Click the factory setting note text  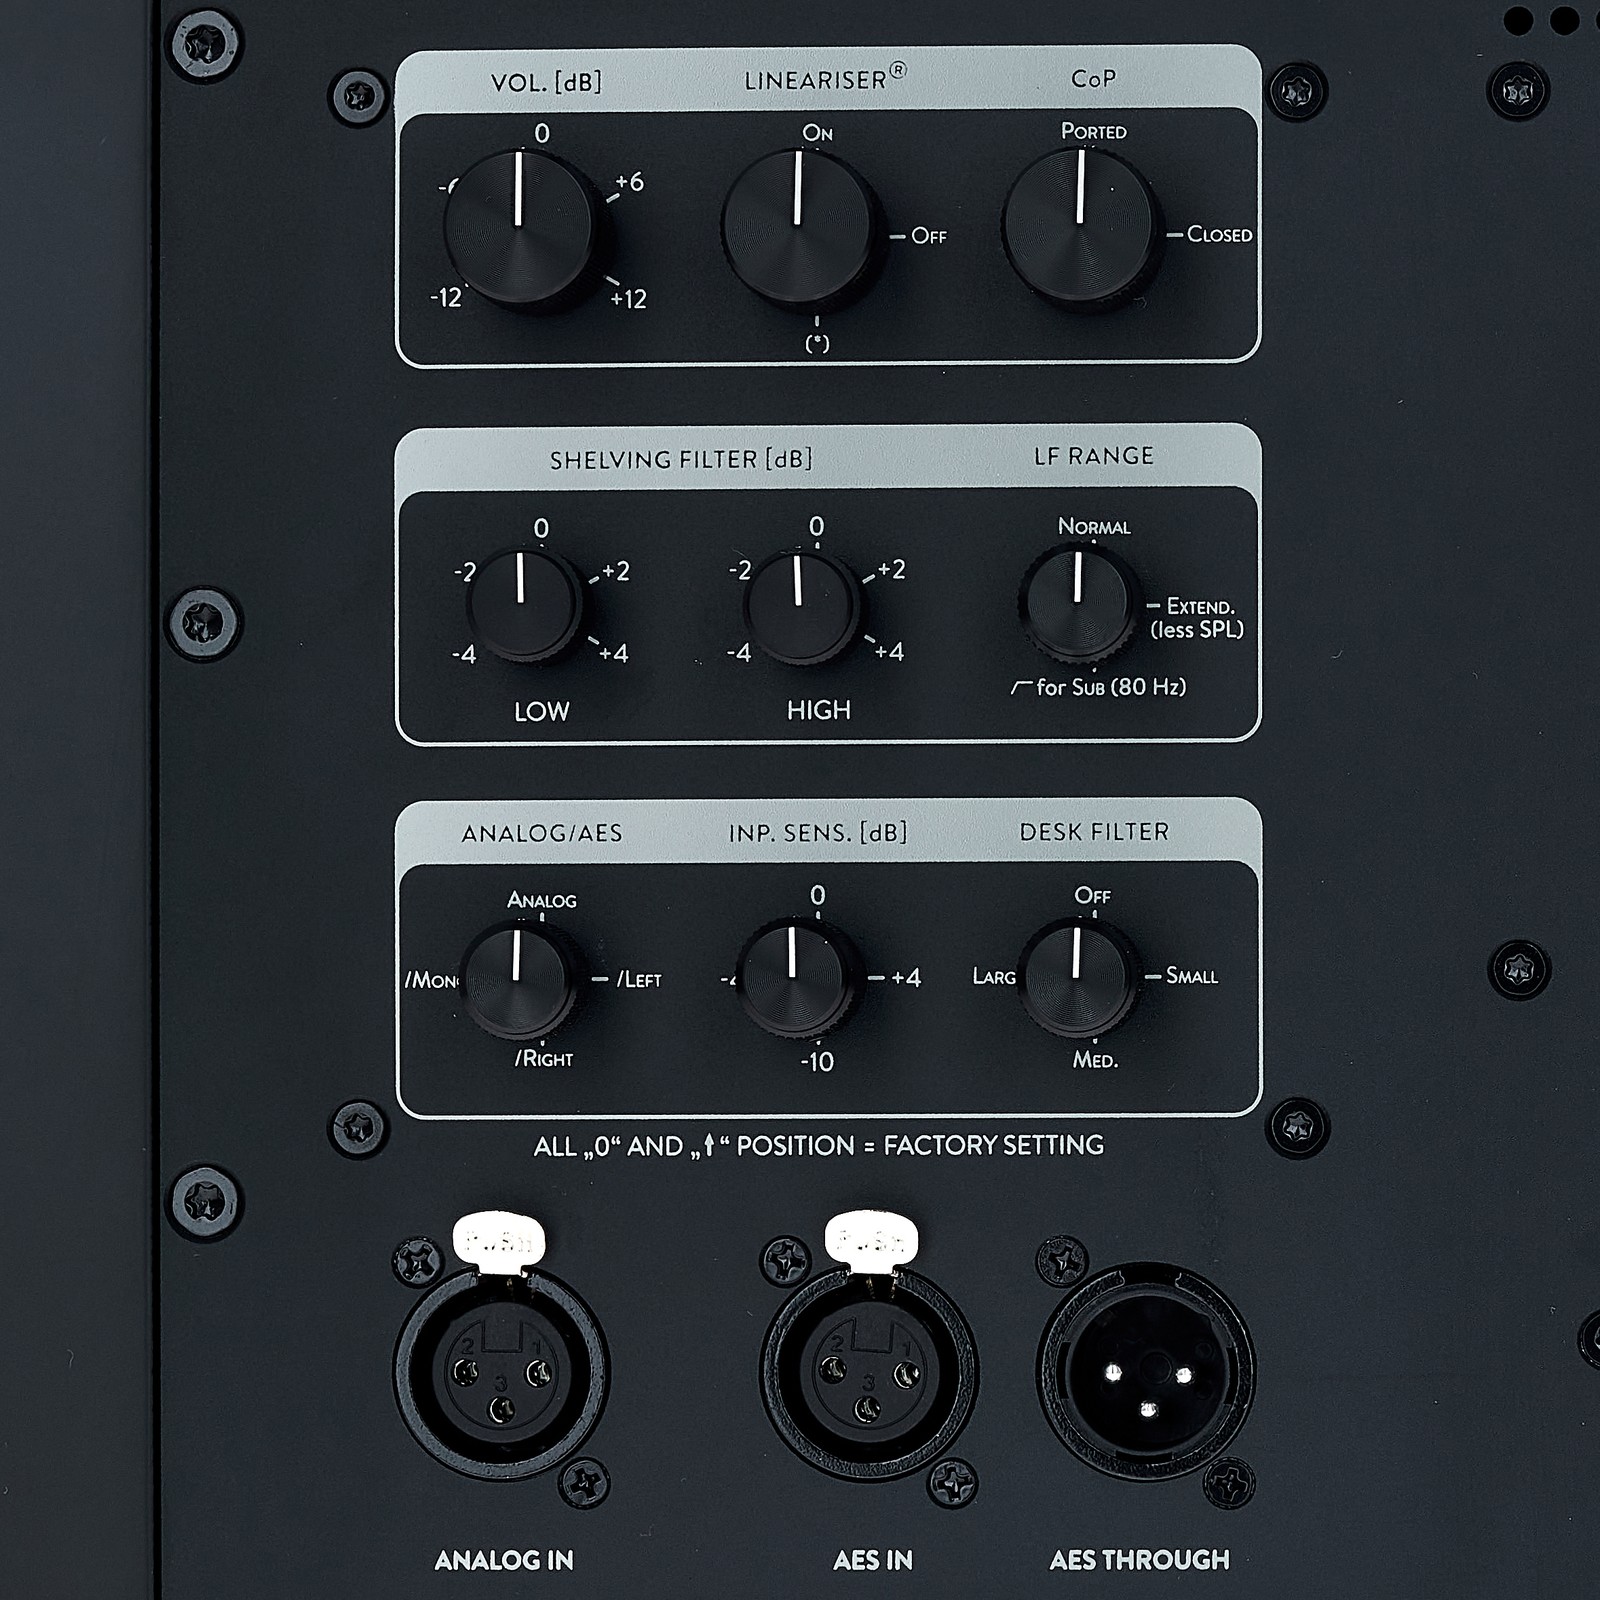pos(818,1146)
